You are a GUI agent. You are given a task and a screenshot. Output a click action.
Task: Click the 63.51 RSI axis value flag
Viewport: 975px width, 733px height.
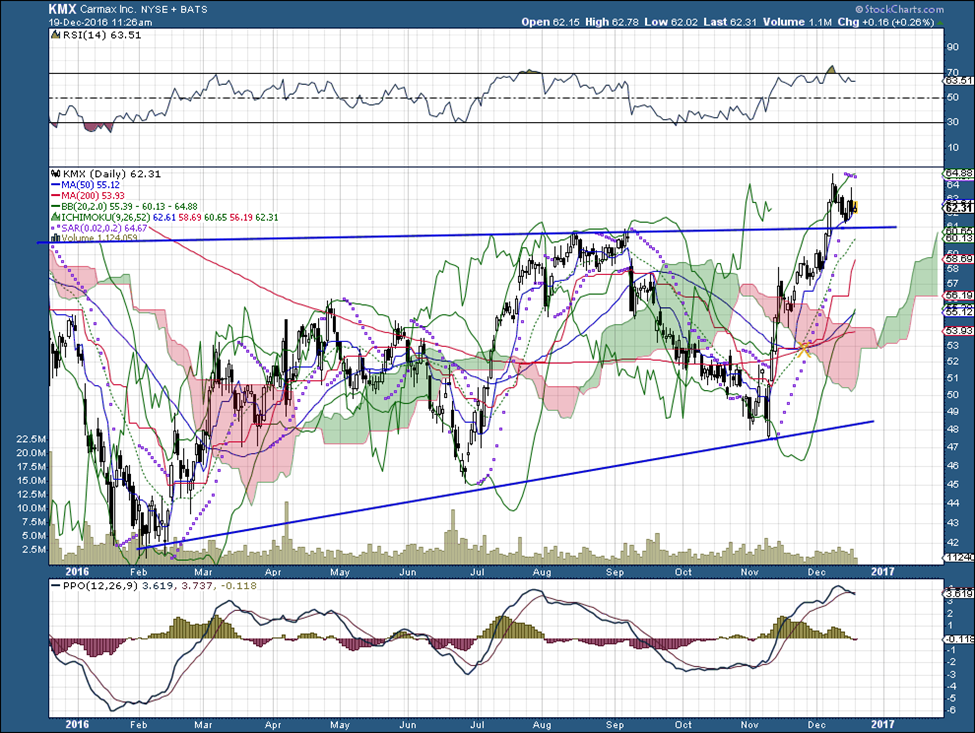(959, 81)
